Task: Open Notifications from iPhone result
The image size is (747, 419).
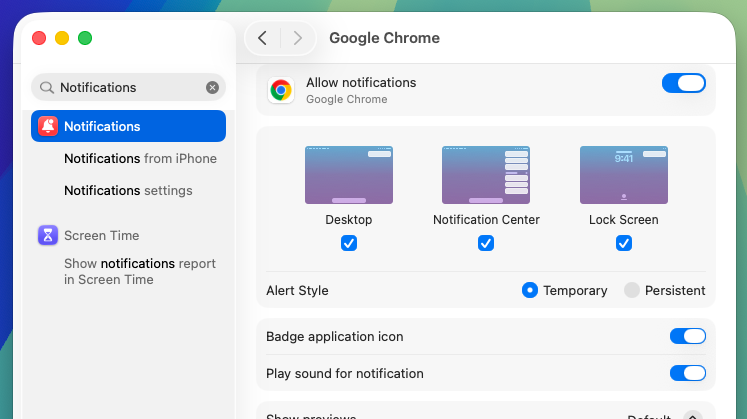Action: (140, 159)
